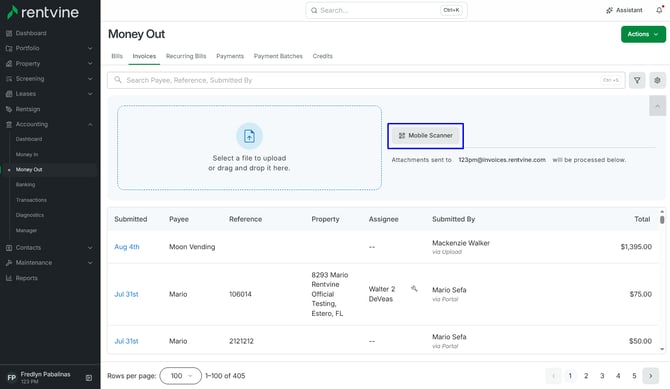The image size is (670, 389).
Task: Open the Aug 4th invoice
Action: 127,247
